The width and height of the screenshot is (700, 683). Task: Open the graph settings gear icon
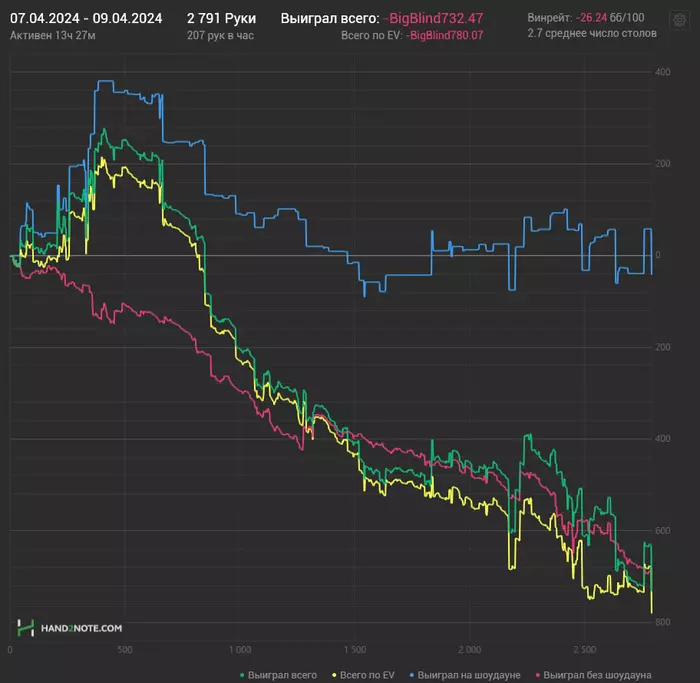point(679,21)
